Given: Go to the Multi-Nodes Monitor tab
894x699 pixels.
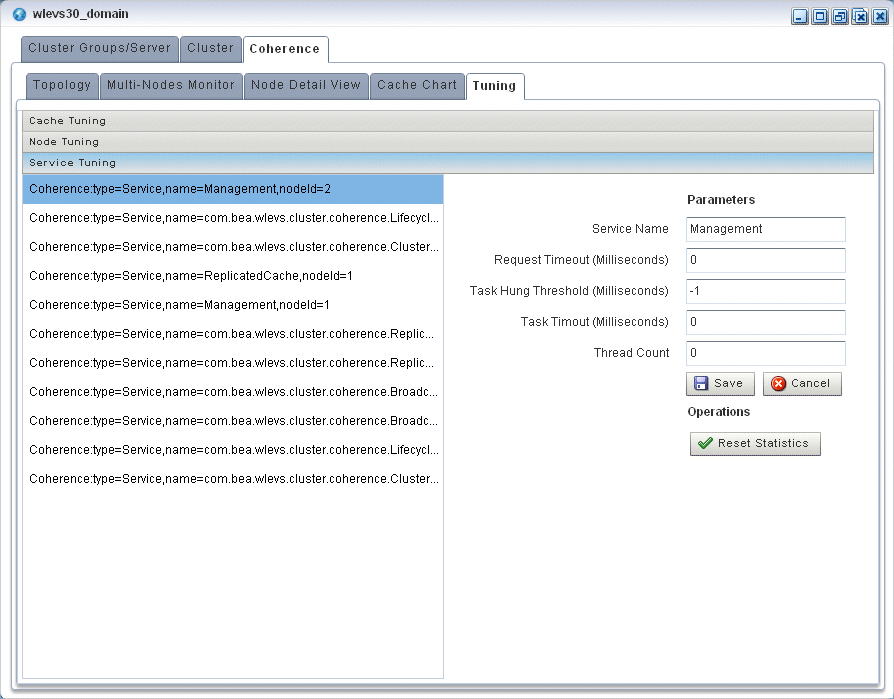Looking at the screenshot, I should click(171, 85).
